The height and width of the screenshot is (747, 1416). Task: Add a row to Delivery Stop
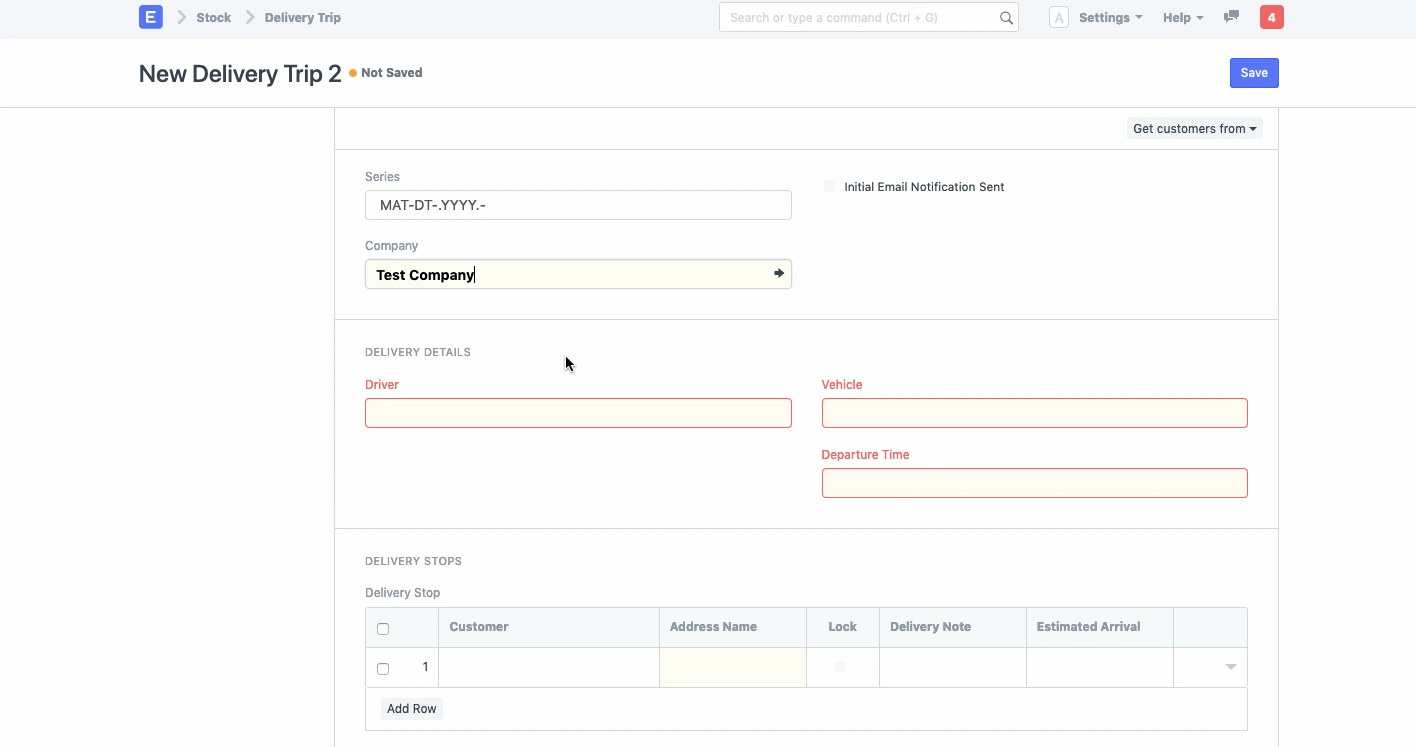[x=411, y=709]
